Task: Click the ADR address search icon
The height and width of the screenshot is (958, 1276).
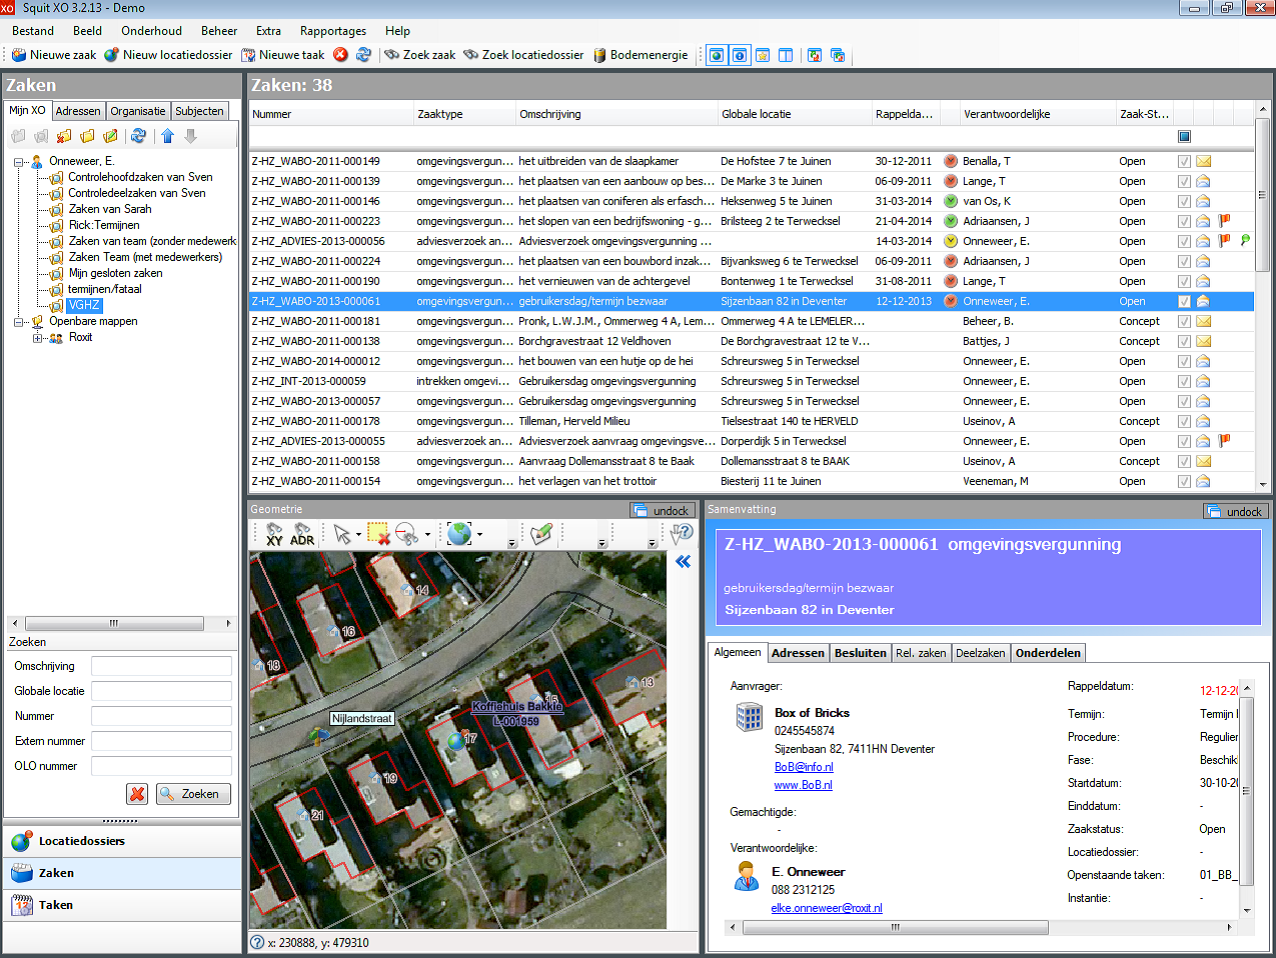Action: pyautogui.click(x=302, y=534)
